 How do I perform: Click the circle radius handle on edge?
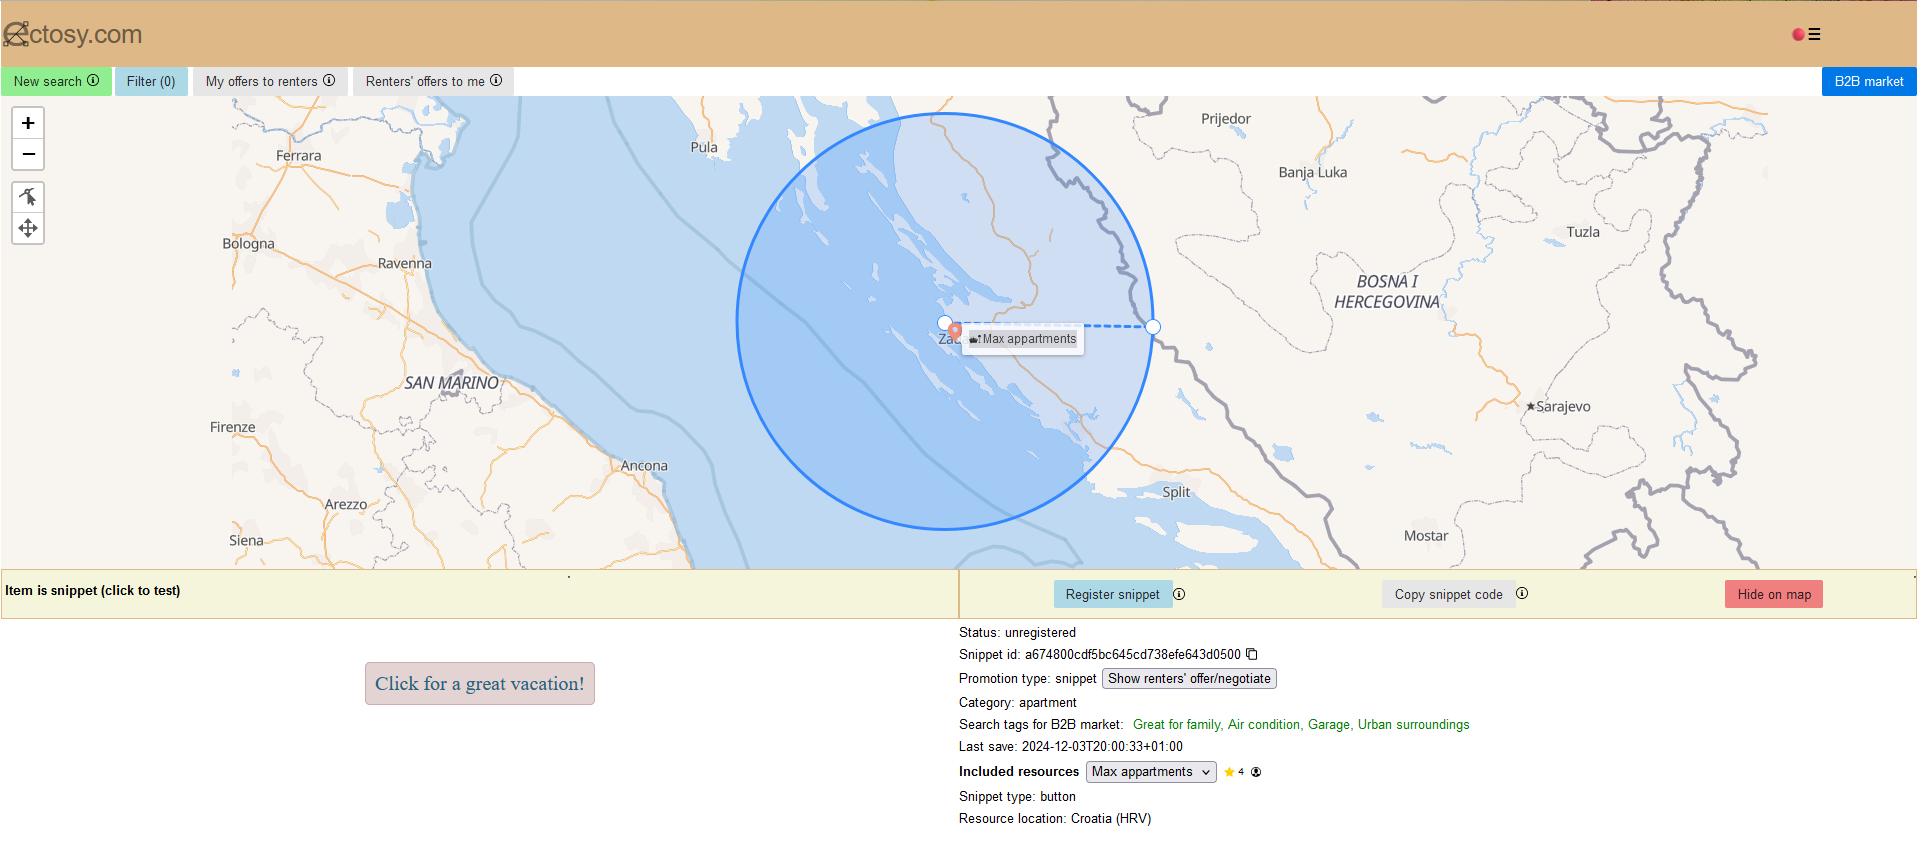point(1153,327)
